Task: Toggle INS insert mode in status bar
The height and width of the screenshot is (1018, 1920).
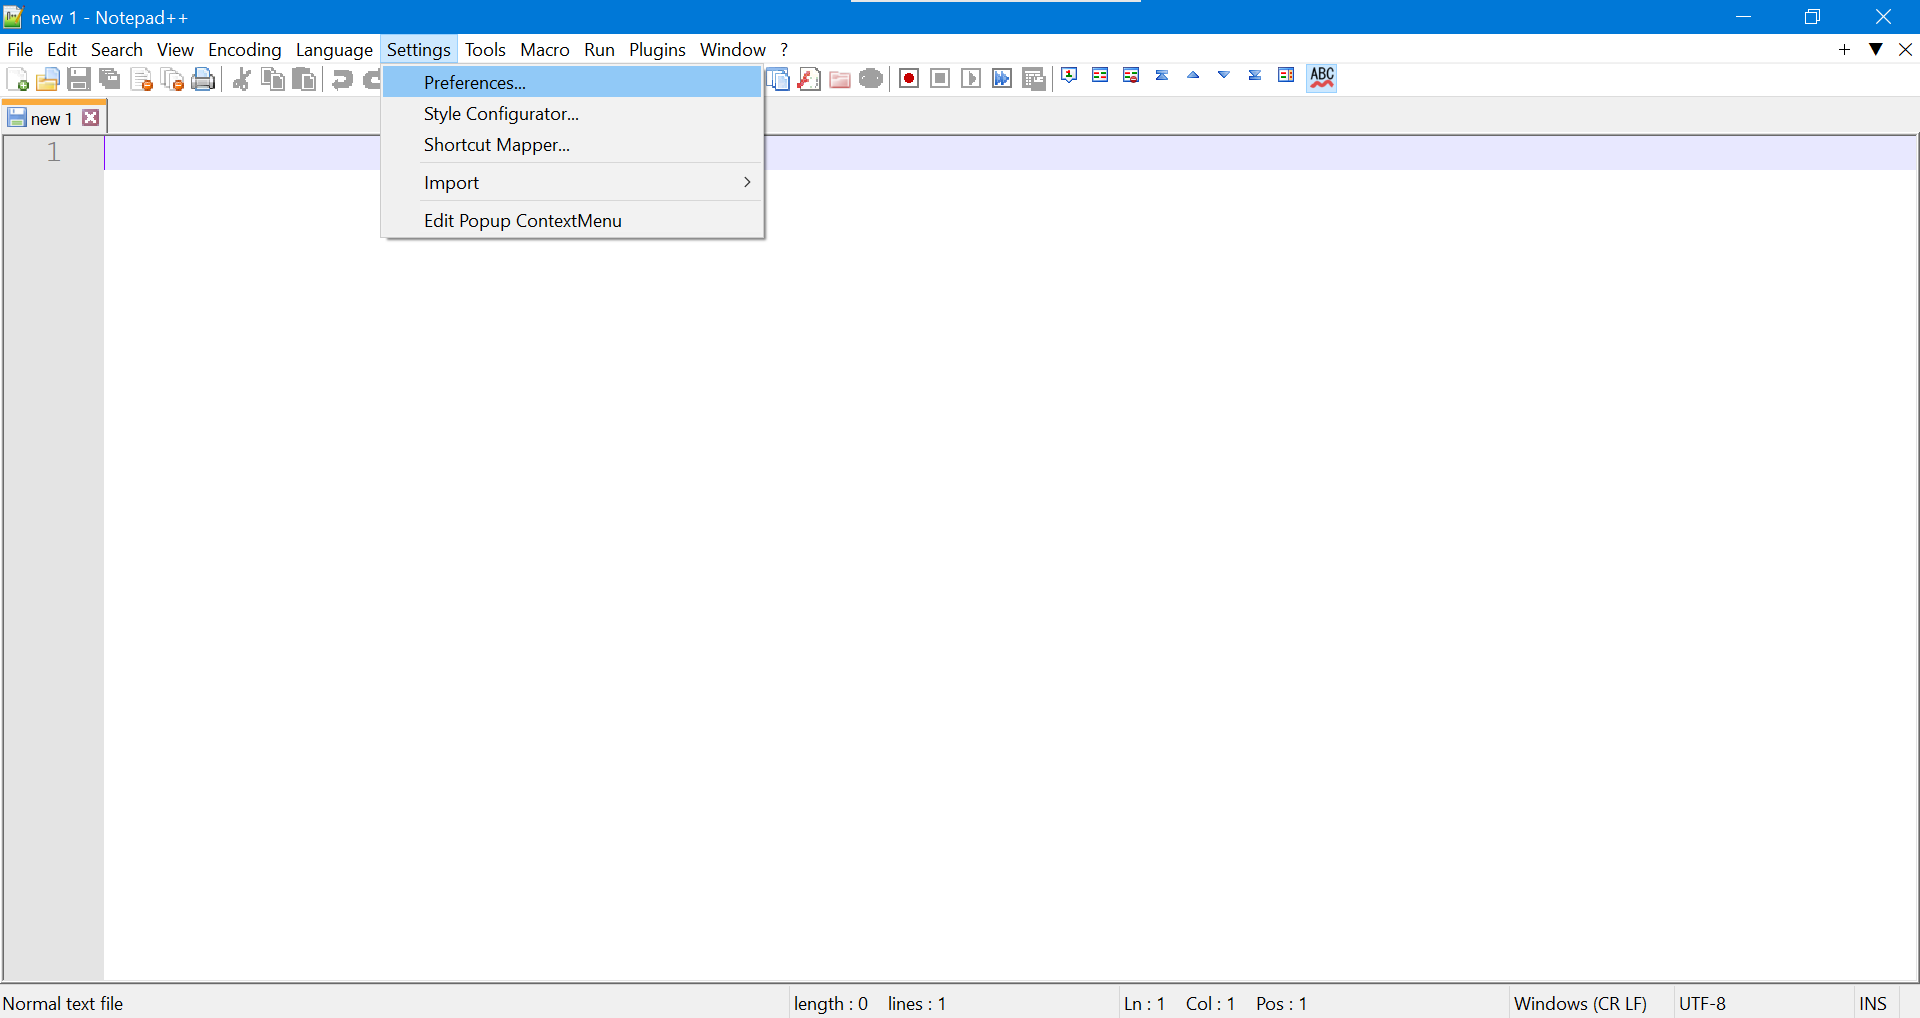Action: coord(1872,1003)
